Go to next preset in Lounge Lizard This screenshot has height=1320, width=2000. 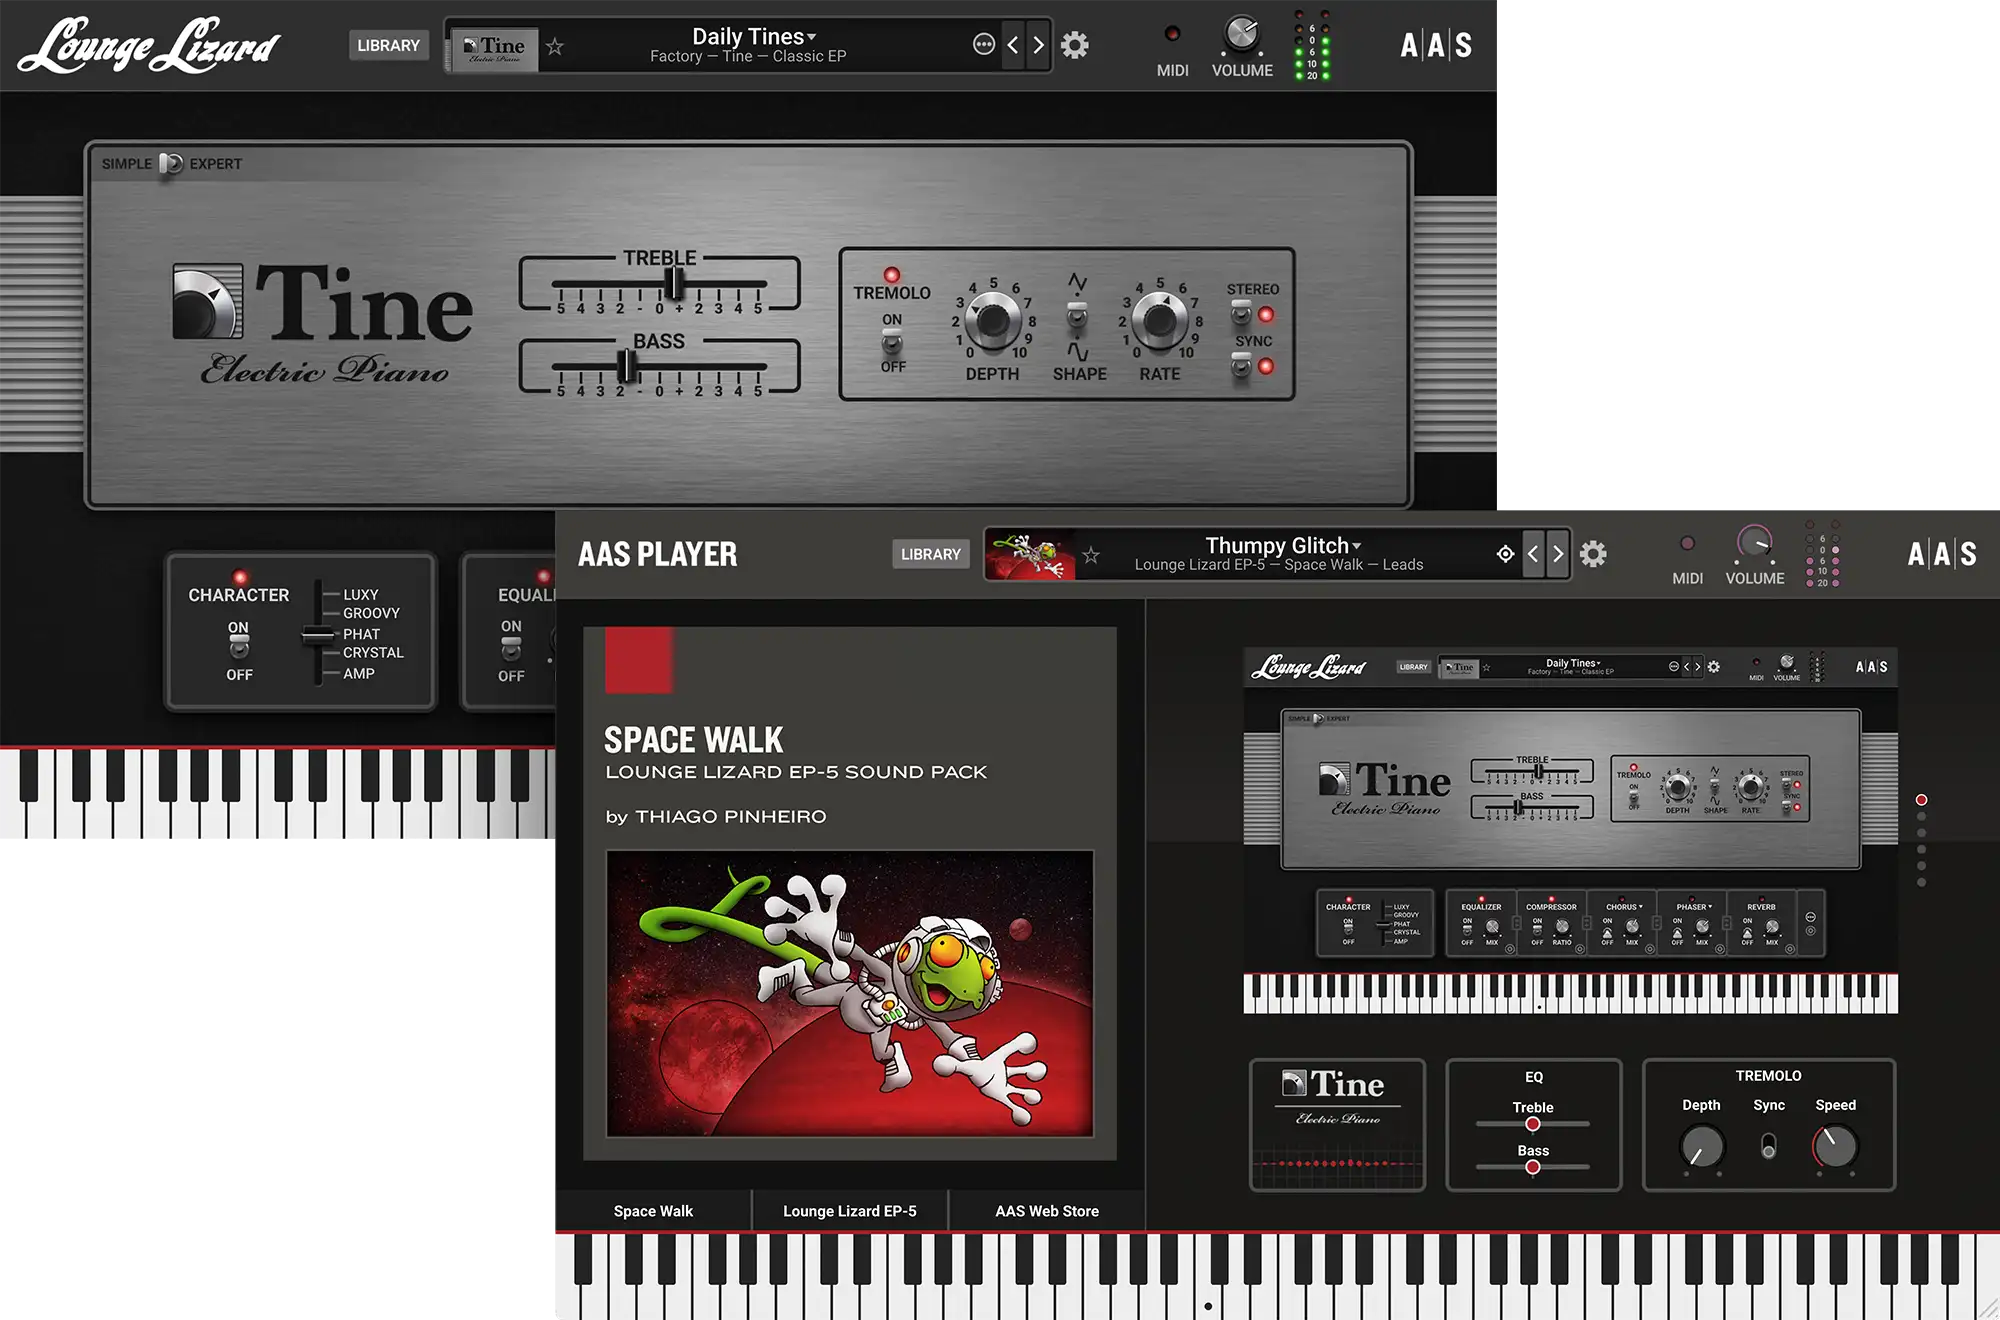(1038, 45)
